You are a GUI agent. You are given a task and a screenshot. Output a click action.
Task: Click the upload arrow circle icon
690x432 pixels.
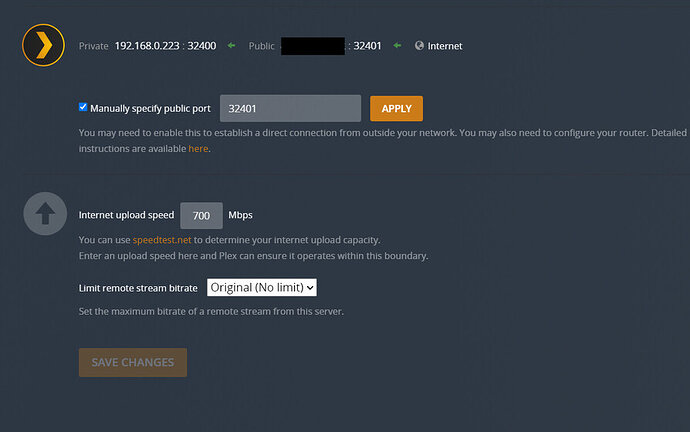tap(45, 214)
